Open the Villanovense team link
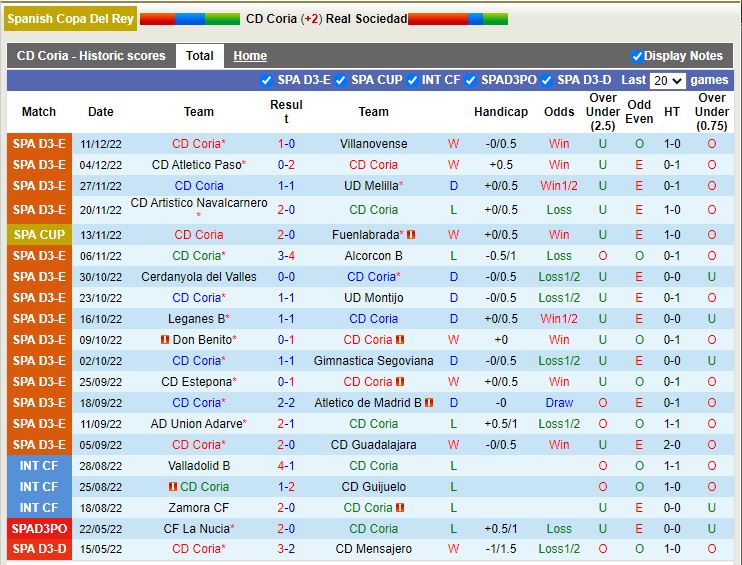Viewport: 742px width, 565px height. [373, 144]
